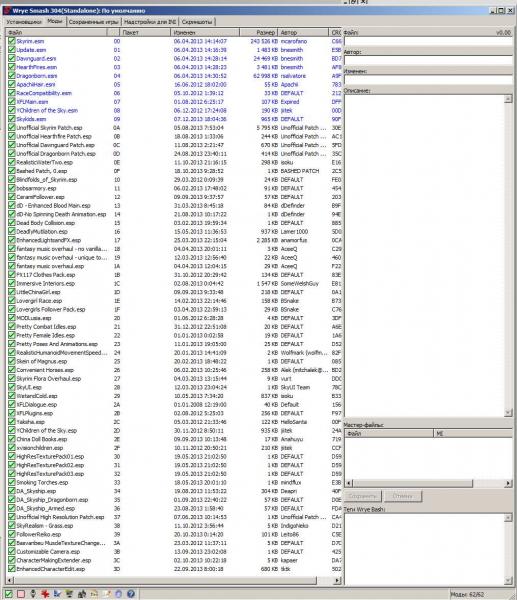
Task: Open help via the blue question mark icon
Action: tap(131, 594)
